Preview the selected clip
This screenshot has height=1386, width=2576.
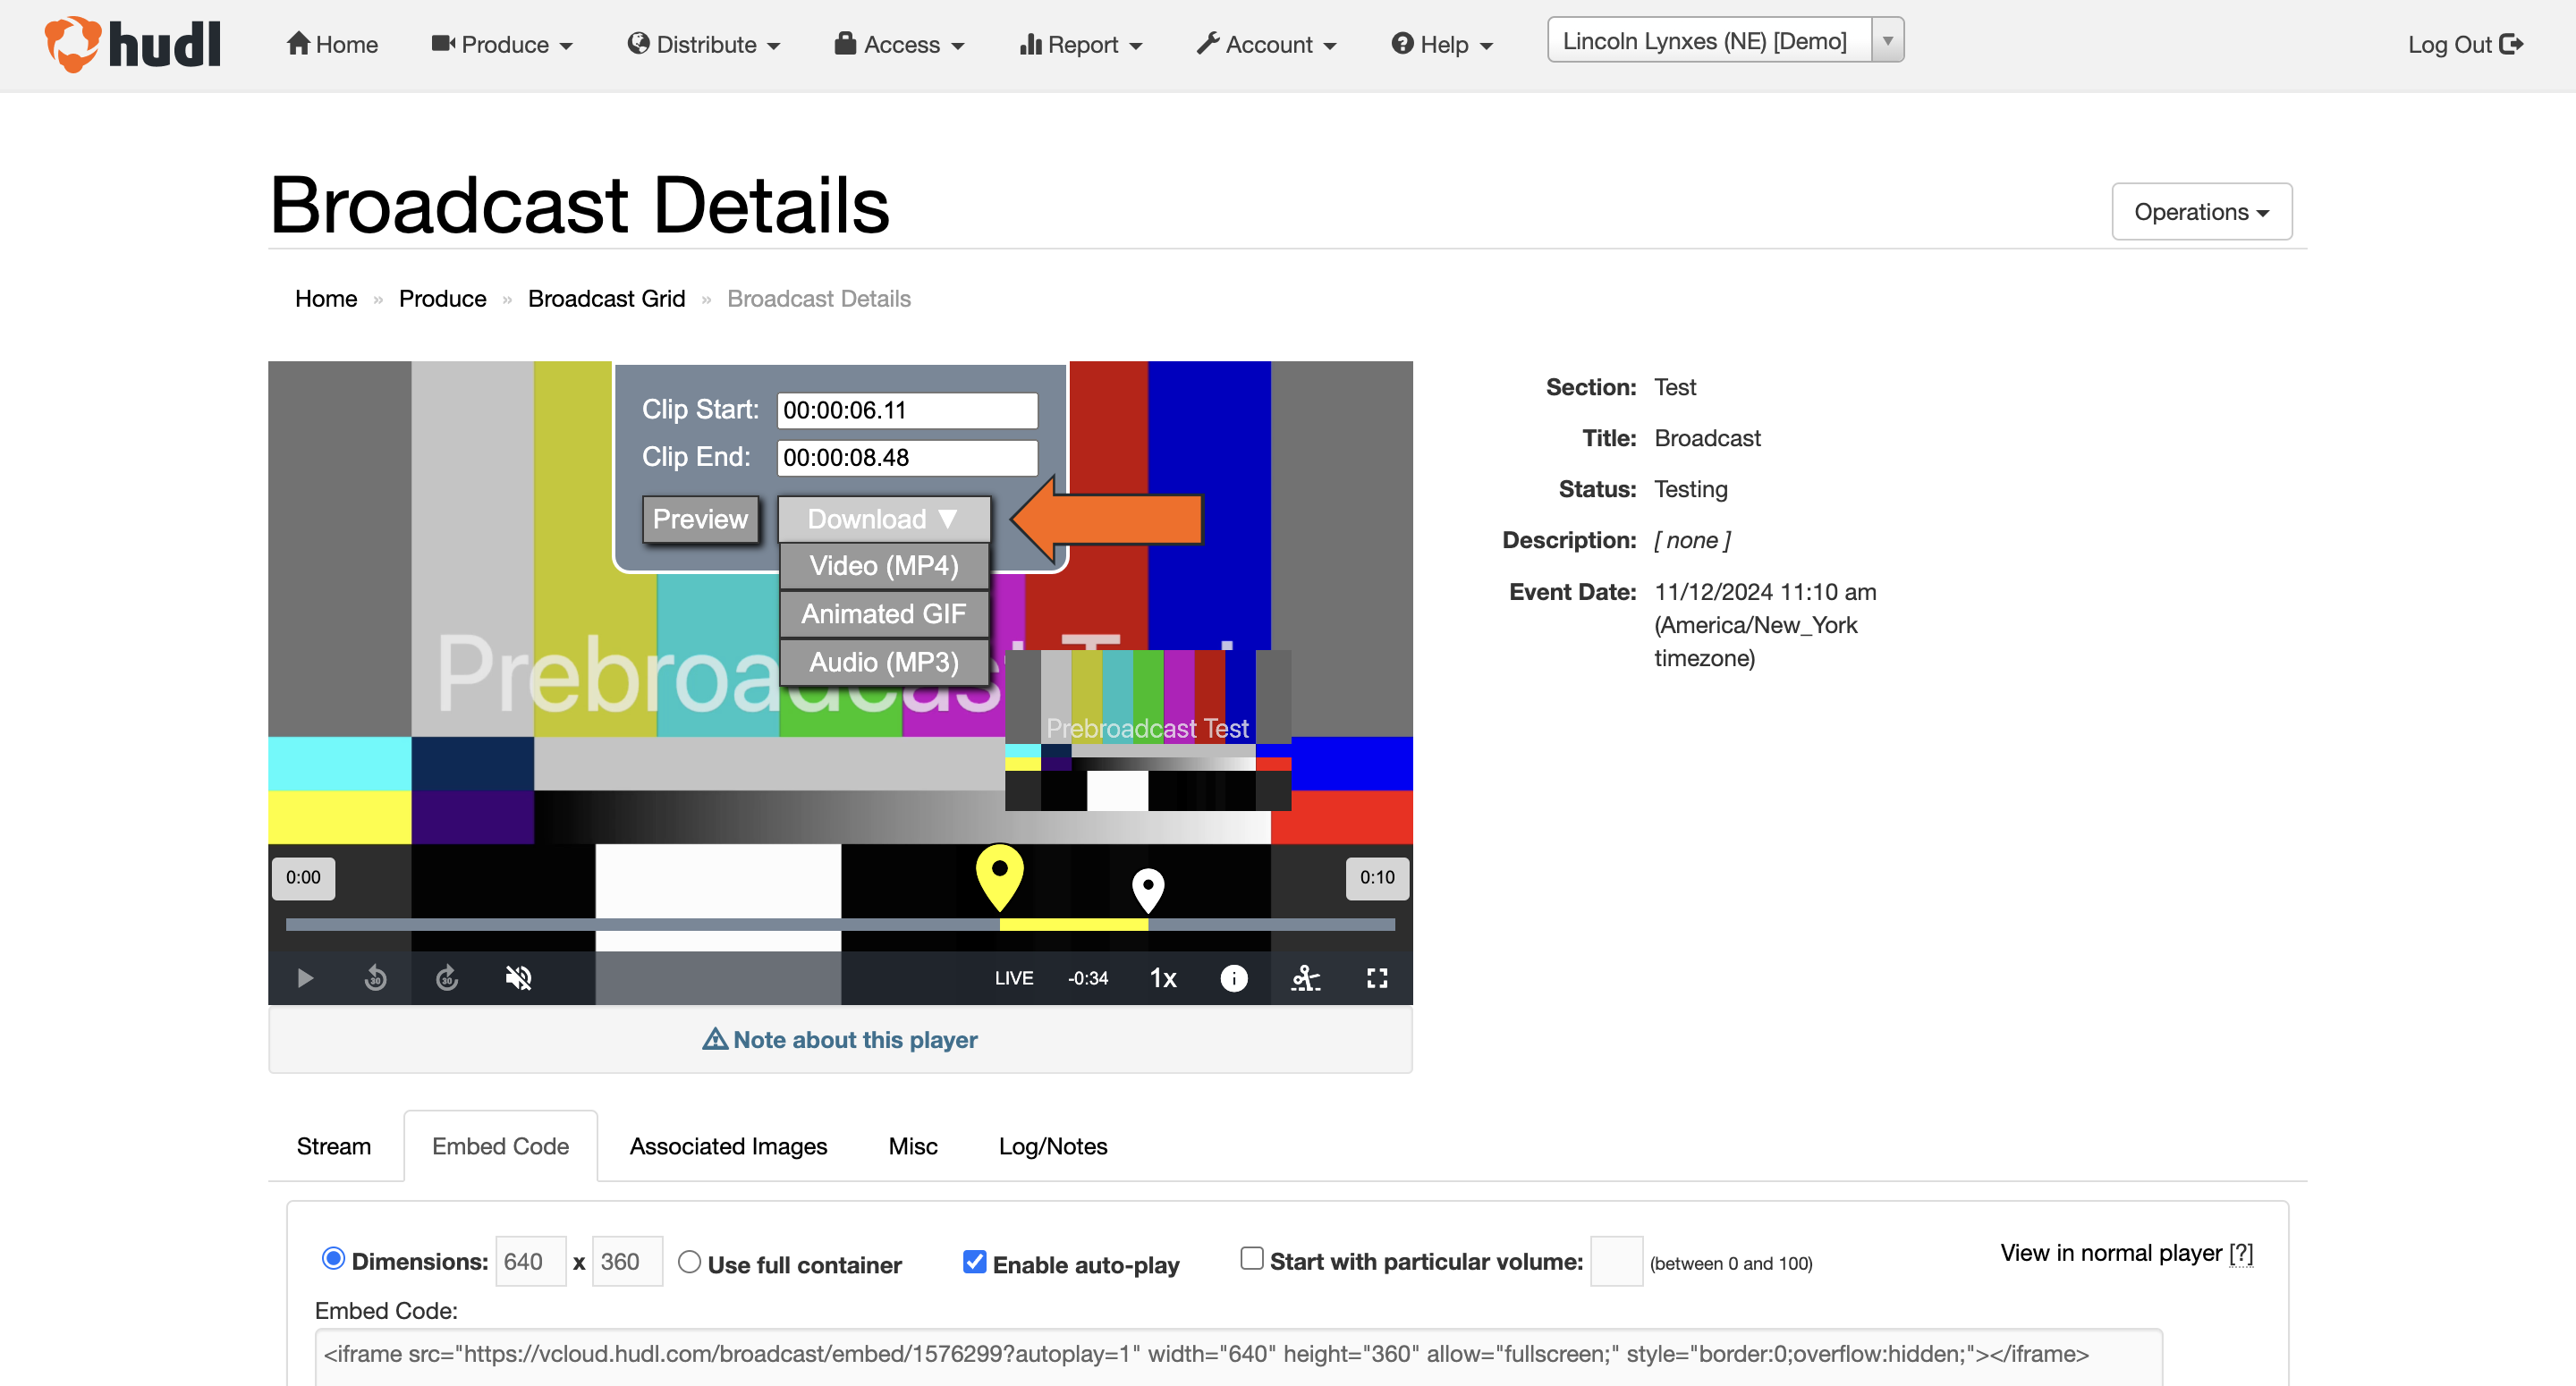(700, 519)
